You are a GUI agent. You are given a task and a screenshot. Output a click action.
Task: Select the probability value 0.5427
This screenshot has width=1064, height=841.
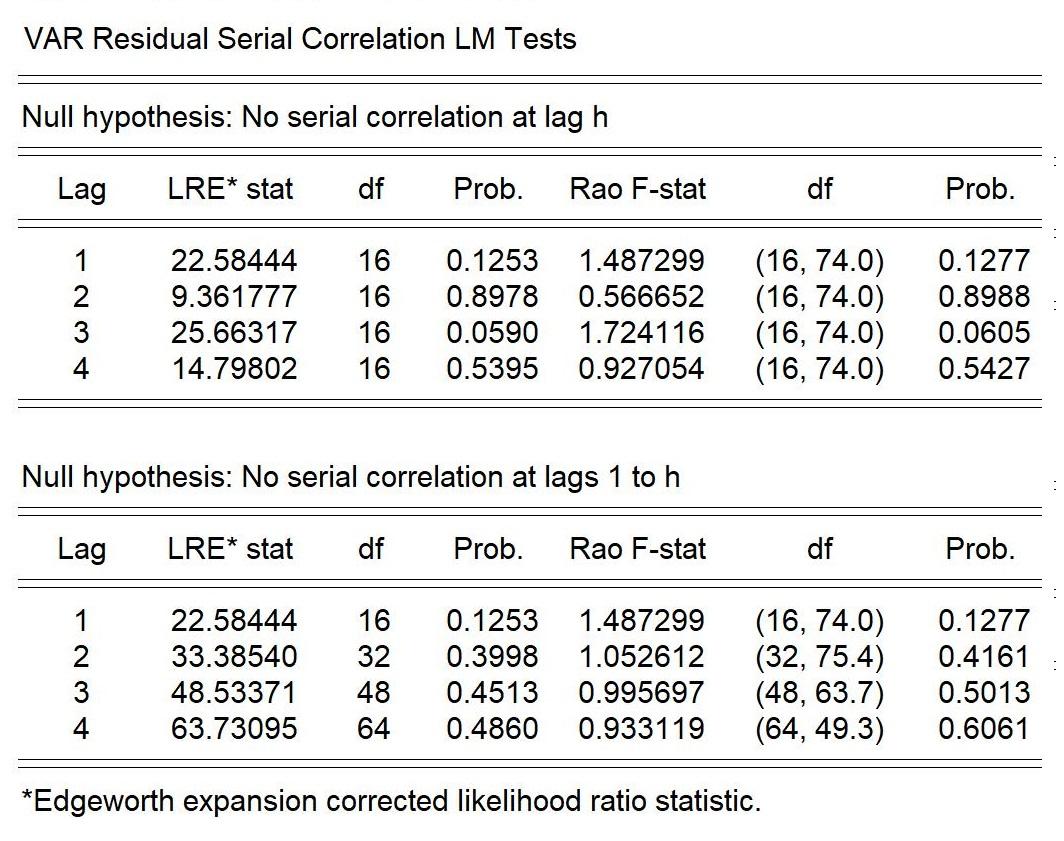pyautogui.click(x=983, y=369)
